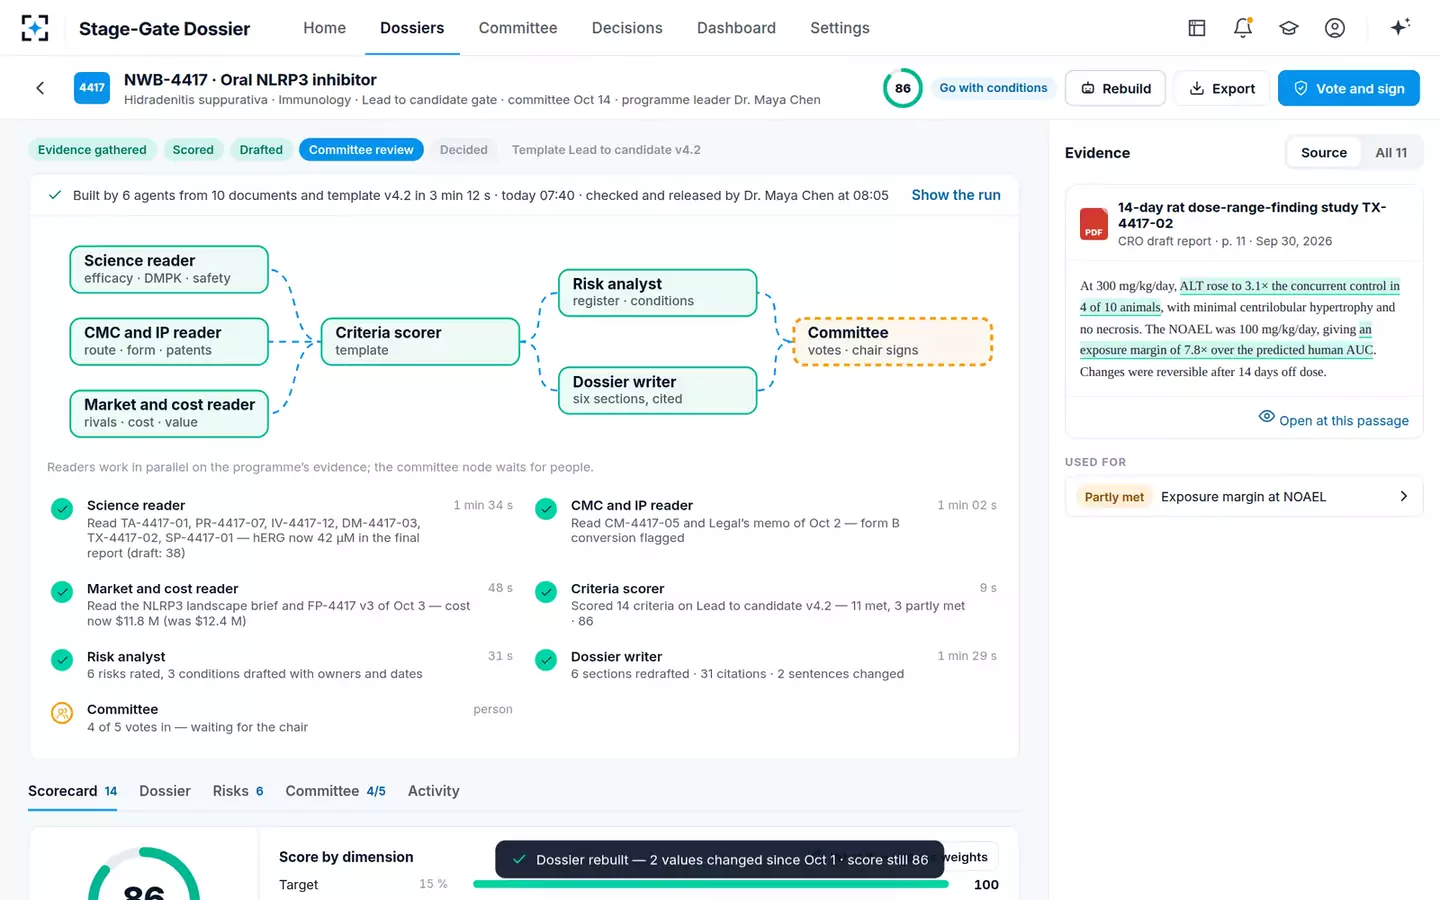Go back using the left chevron
The height and width of the screenshot is (900, 1440).
40,88
